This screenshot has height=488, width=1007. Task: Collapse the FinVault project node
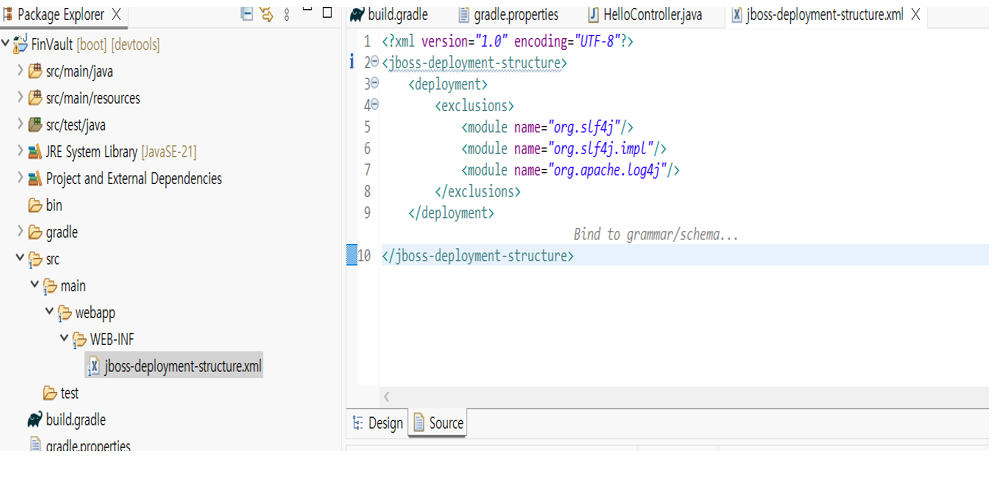(x=6, y=44)
